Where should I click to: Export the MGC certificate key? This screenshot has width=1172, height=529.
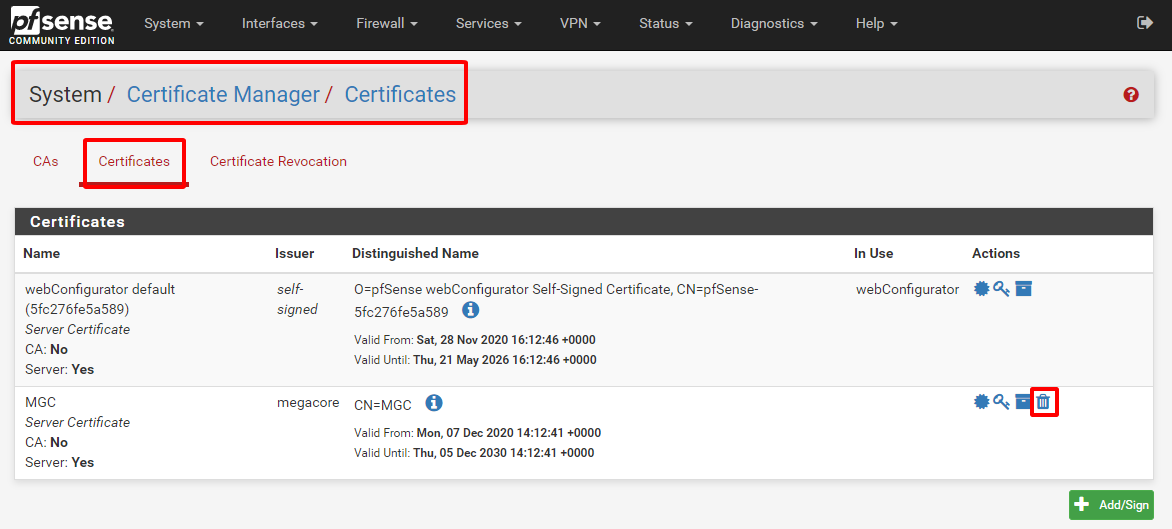coord(1002,402)
